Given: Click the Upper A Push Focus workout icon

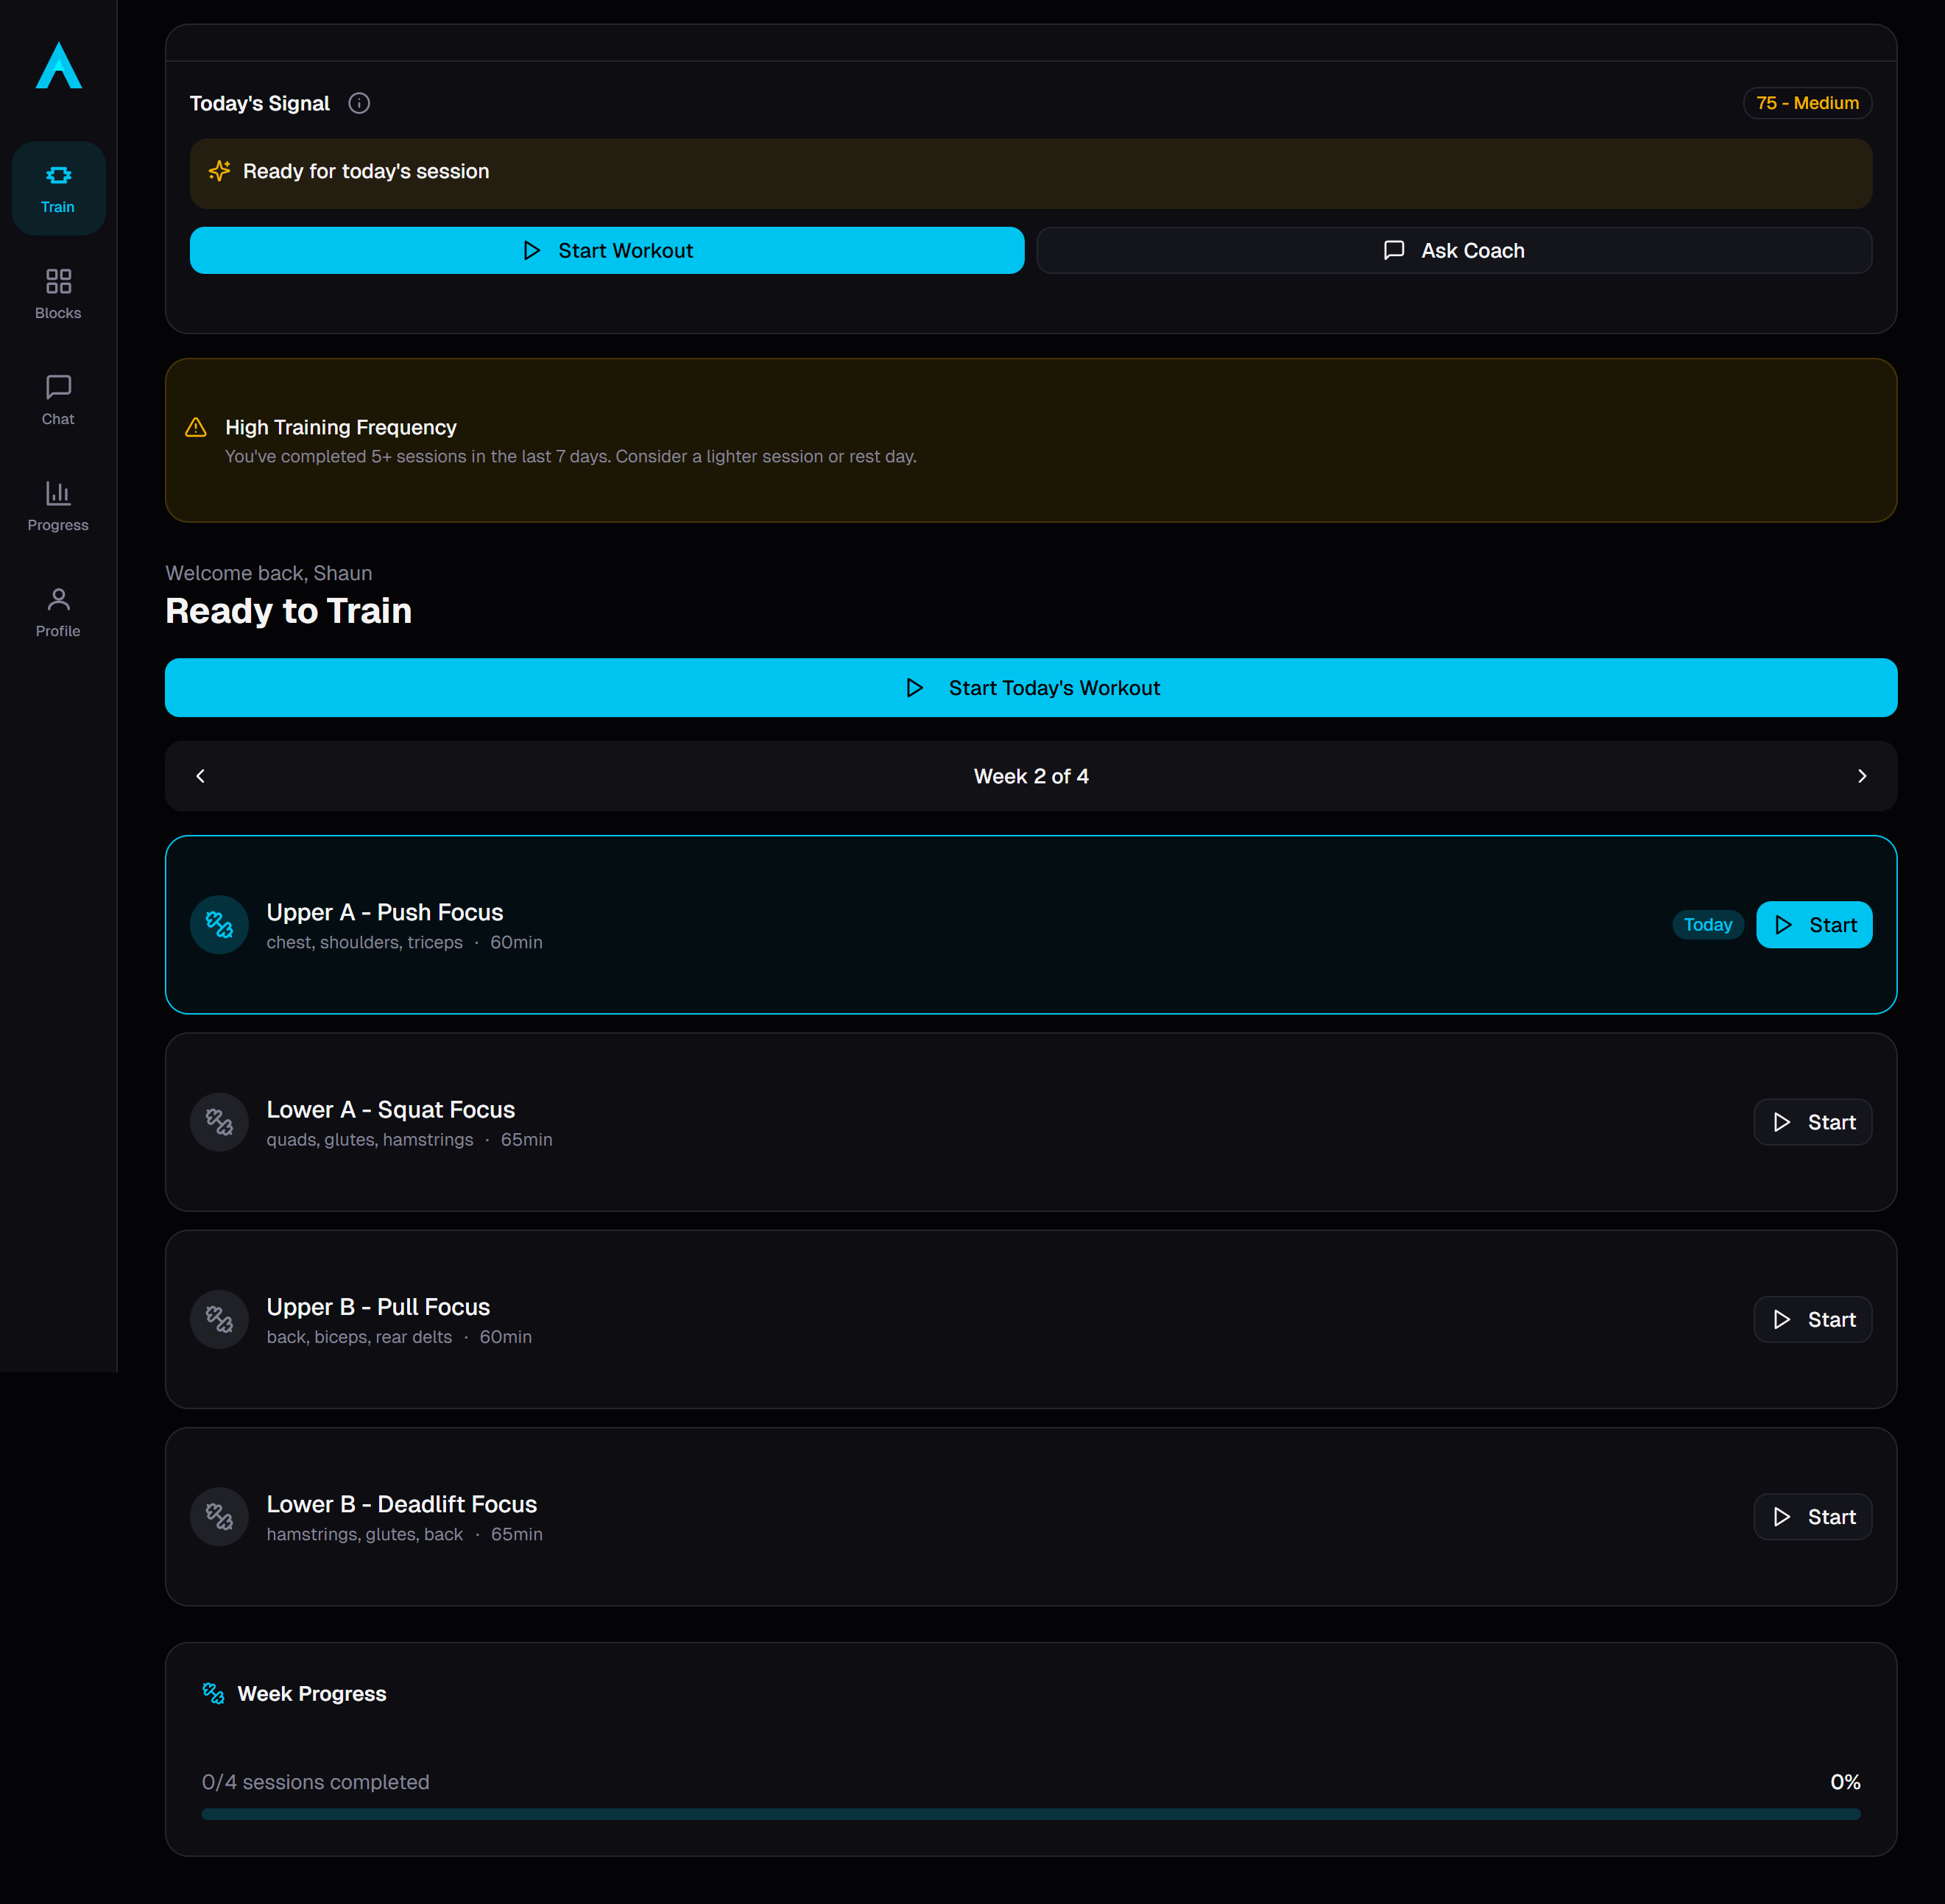Looking at the screenshot, I should 219,924.
